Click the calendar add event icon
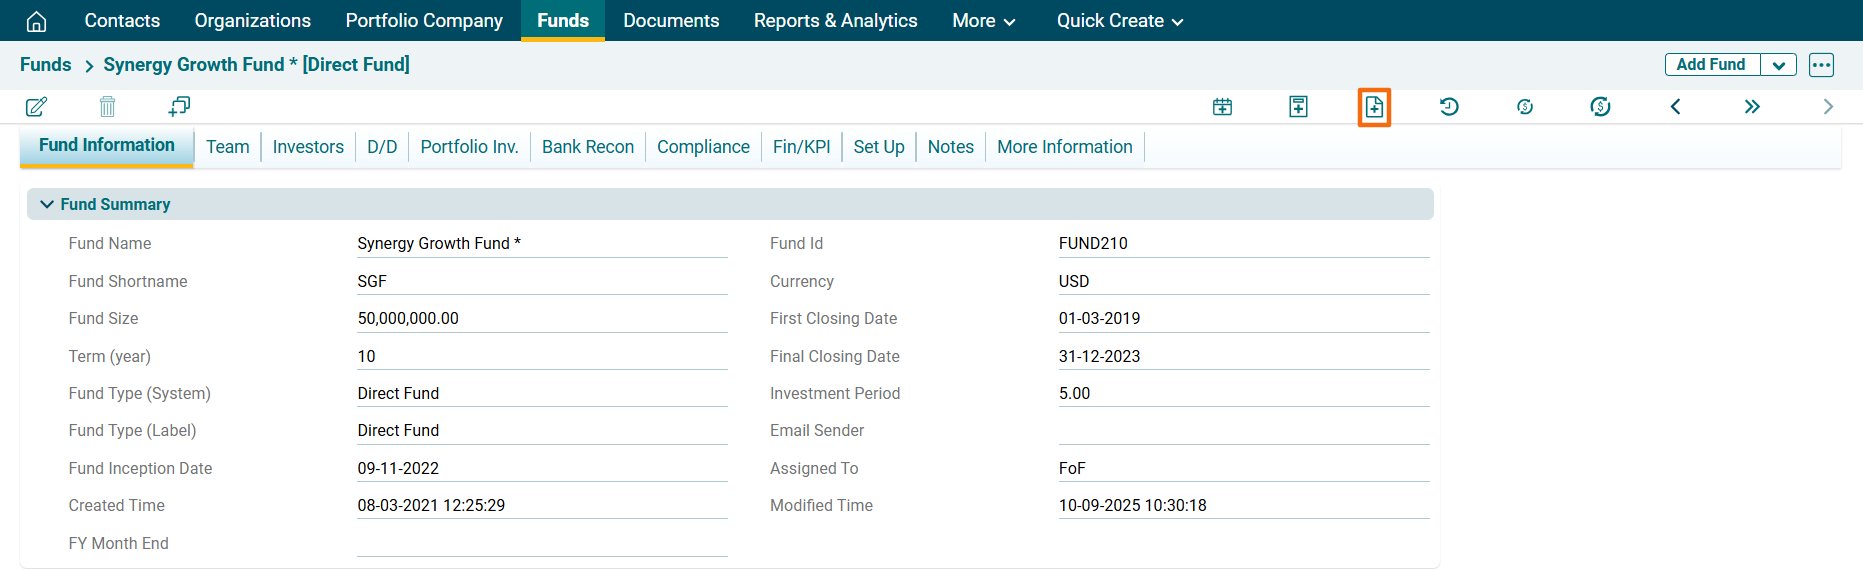 click(x=1222, y=107)
